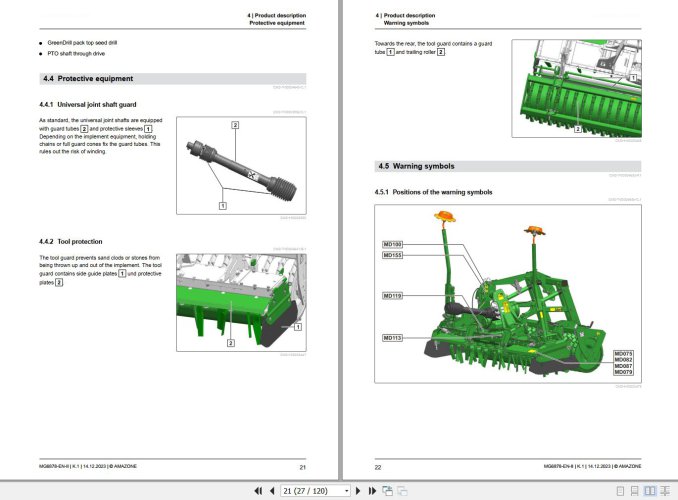Click the 4.5 Warning symbols heading
The height and width of the screenshot is (500, 678).
(416, 166)
